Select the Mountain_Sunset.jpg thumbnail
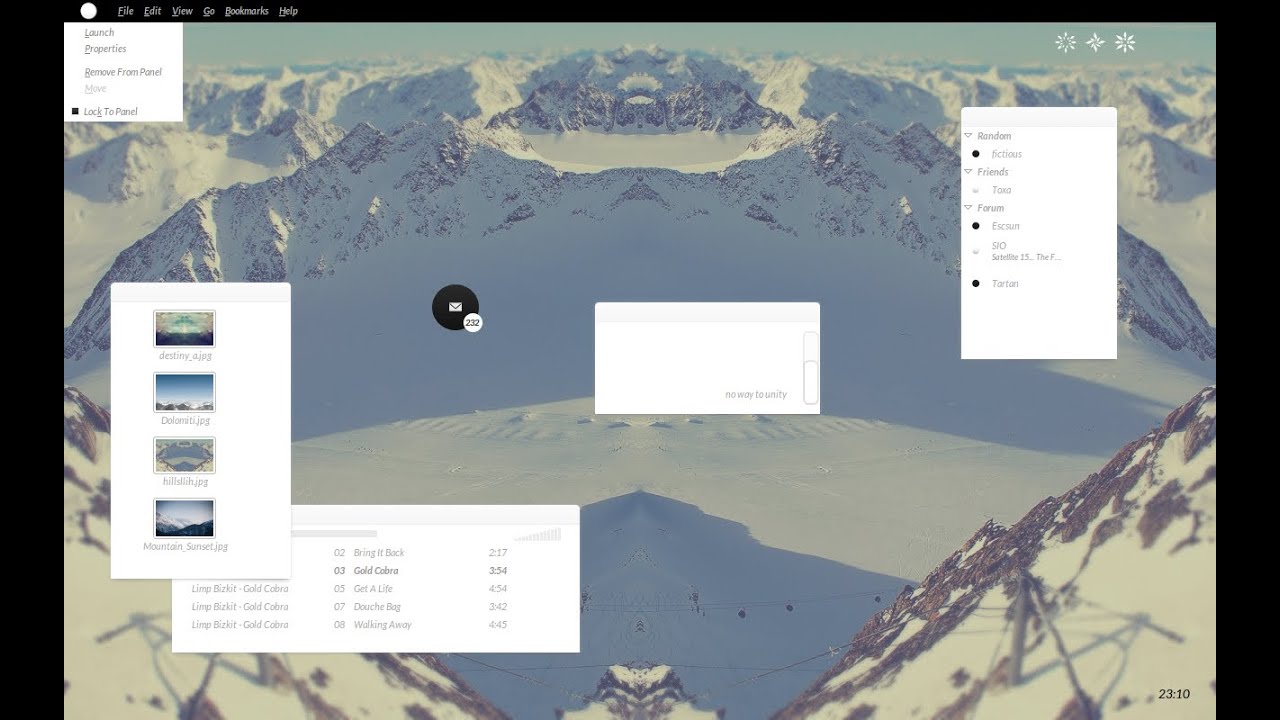1280x720 pixels. (184, 519)
